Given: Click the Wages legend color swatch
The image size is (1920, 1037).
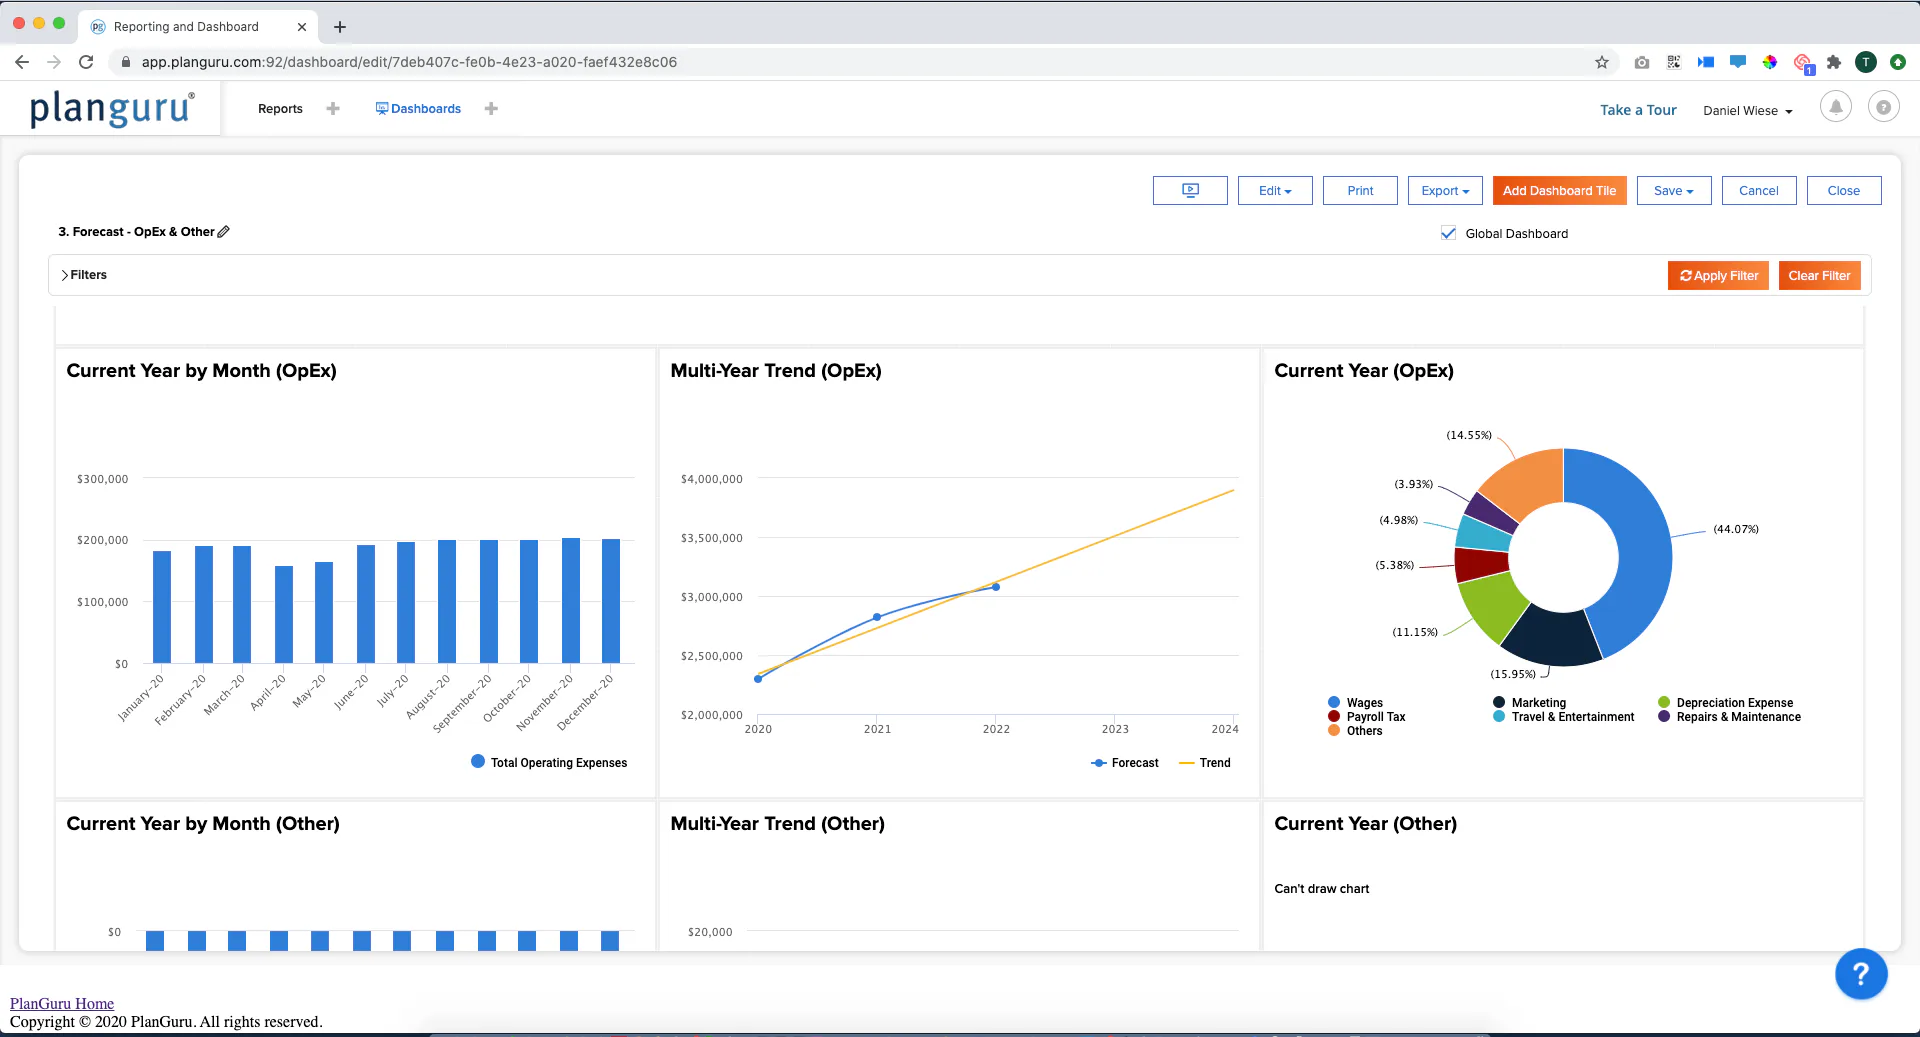Looking at the screenshot, I should (x=1334, y=703).
